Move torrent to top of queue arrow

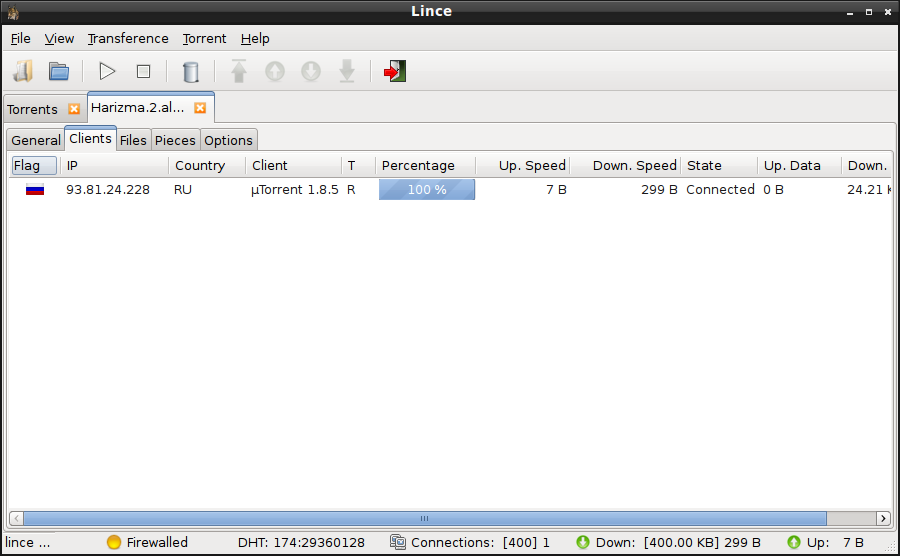click(x=239, y=71)
